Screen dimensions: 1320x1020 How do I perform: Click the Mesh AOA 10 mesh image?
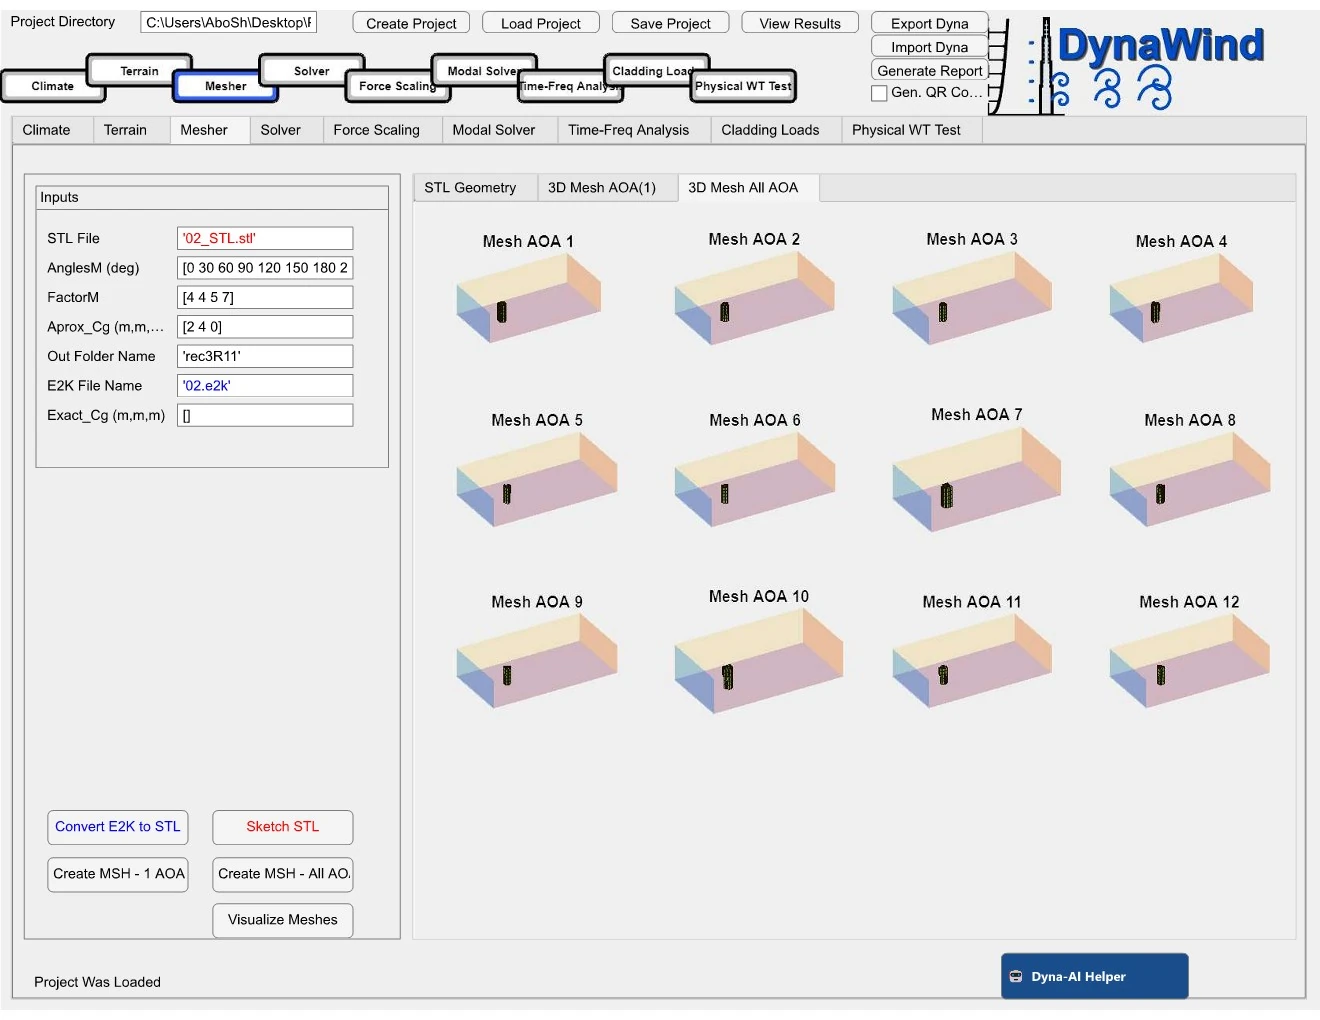(758, 661)
